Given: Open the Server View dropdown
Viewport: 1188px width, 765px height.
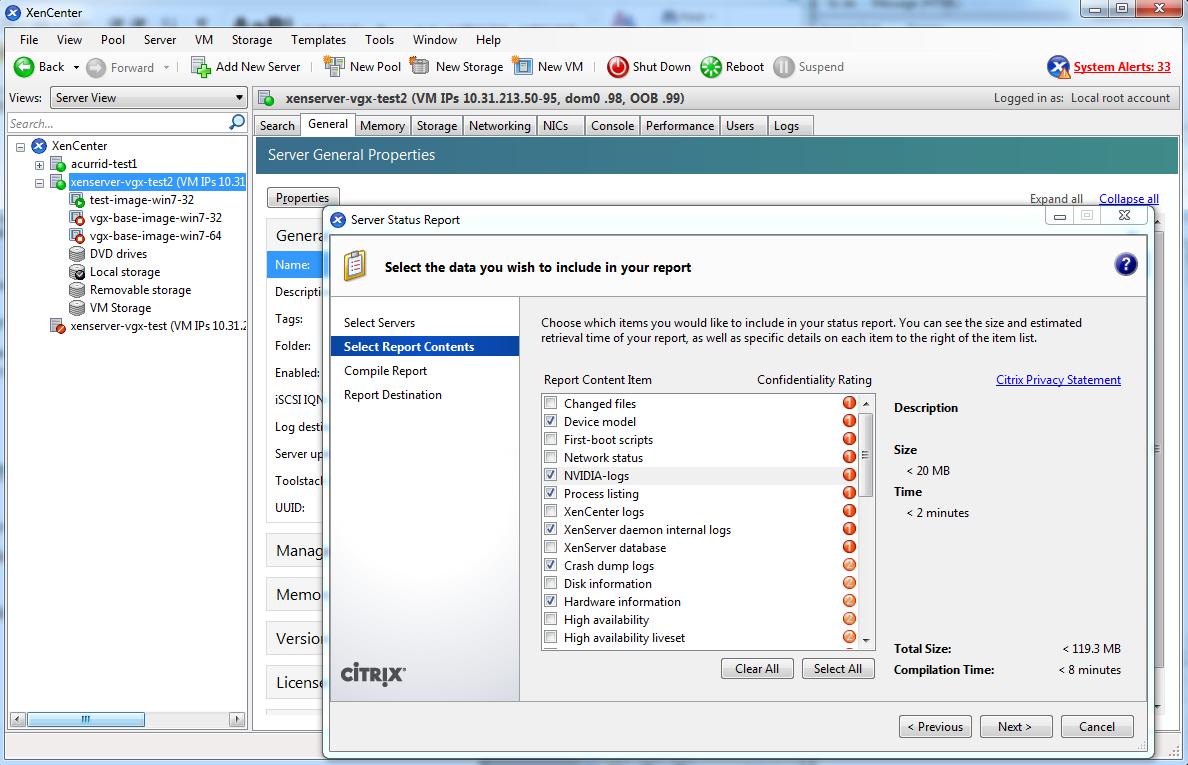Looking at the screenshot, I should tap(239, 98).
